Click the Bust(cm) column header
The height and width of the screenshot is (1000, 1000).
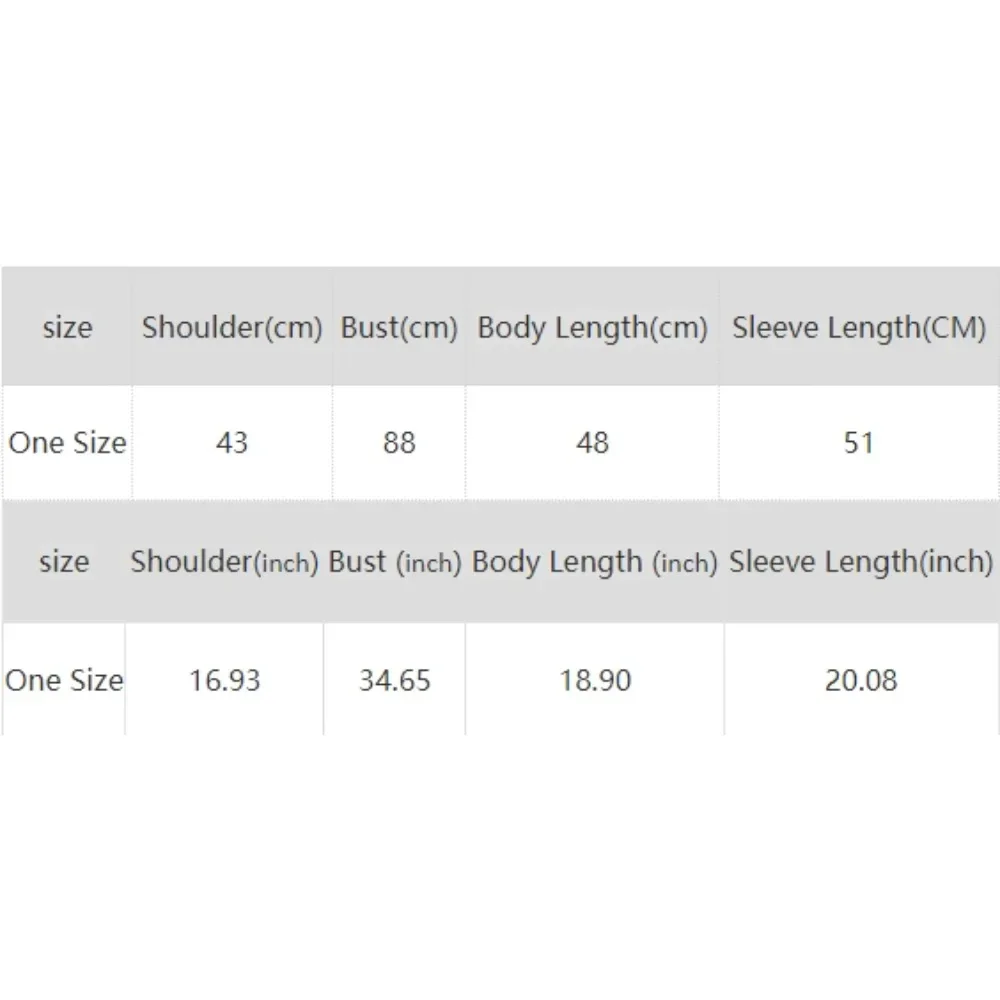[399, 328]
